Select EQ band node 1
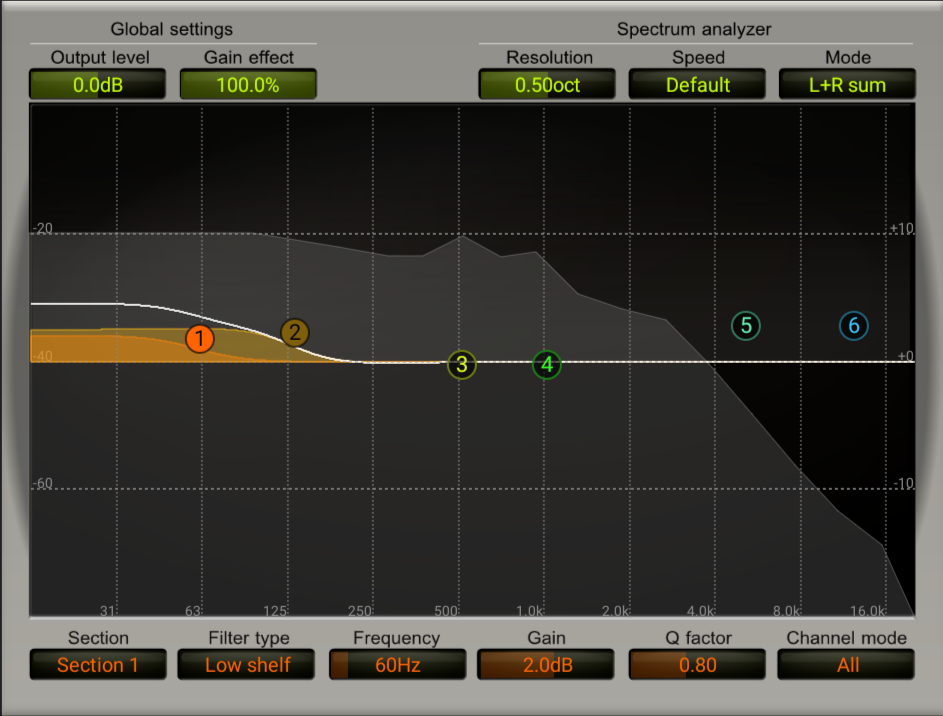Viewport: 943px width, 716px height. tap(200, 339)
